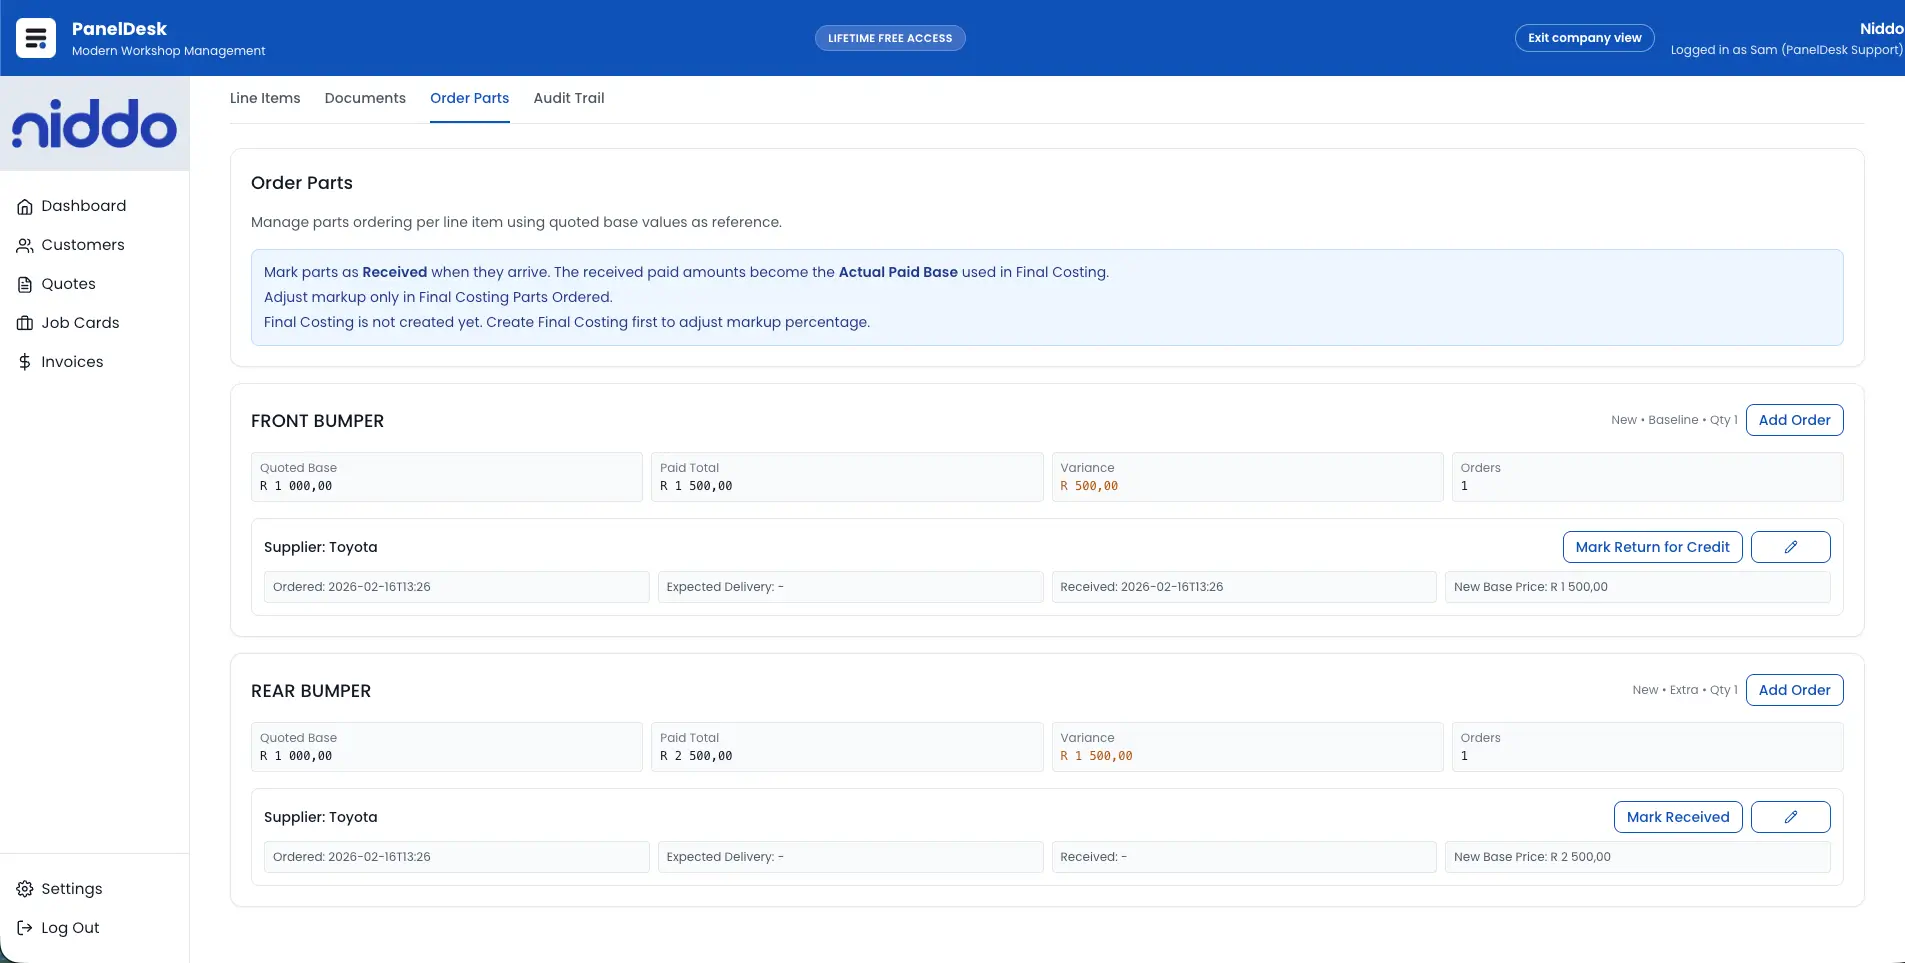The width and height of the screenshot is (1905, 963).
Task: Add an order for Rear Bumper
Action: (x=1795, y=689)
